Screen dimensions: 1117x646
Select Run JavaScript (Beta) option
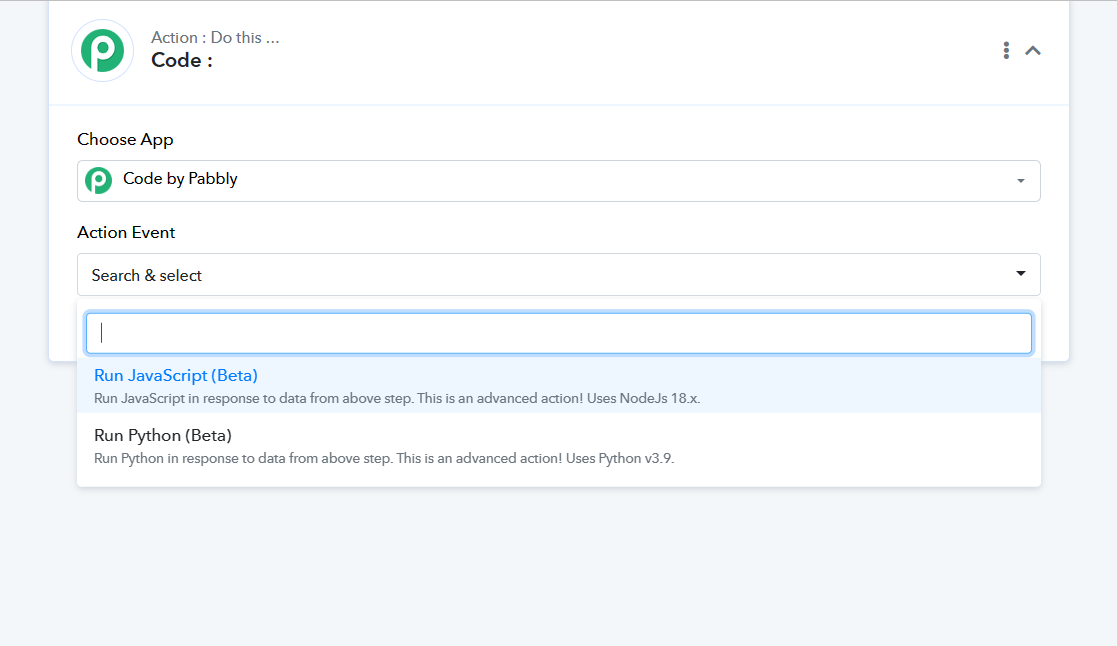[558, 385]
